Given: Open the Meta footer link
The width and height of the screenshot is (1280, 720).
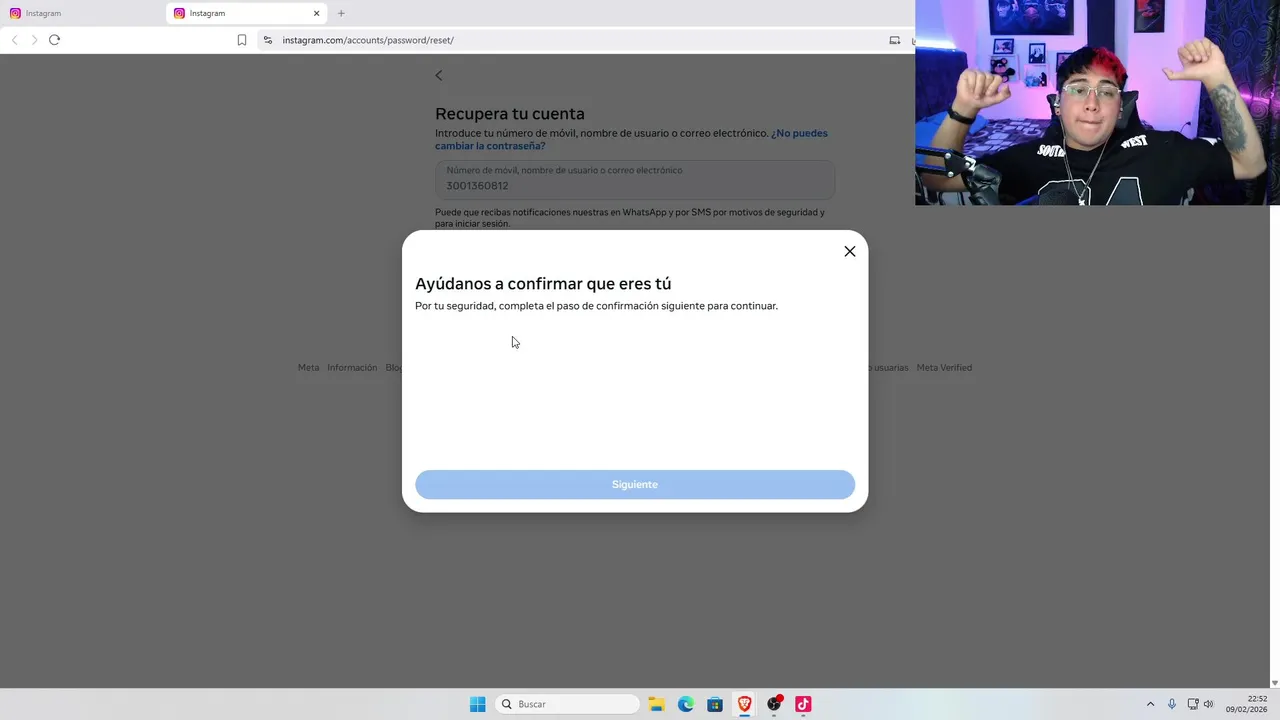Looking at the screenshot, I should (308, 368).
